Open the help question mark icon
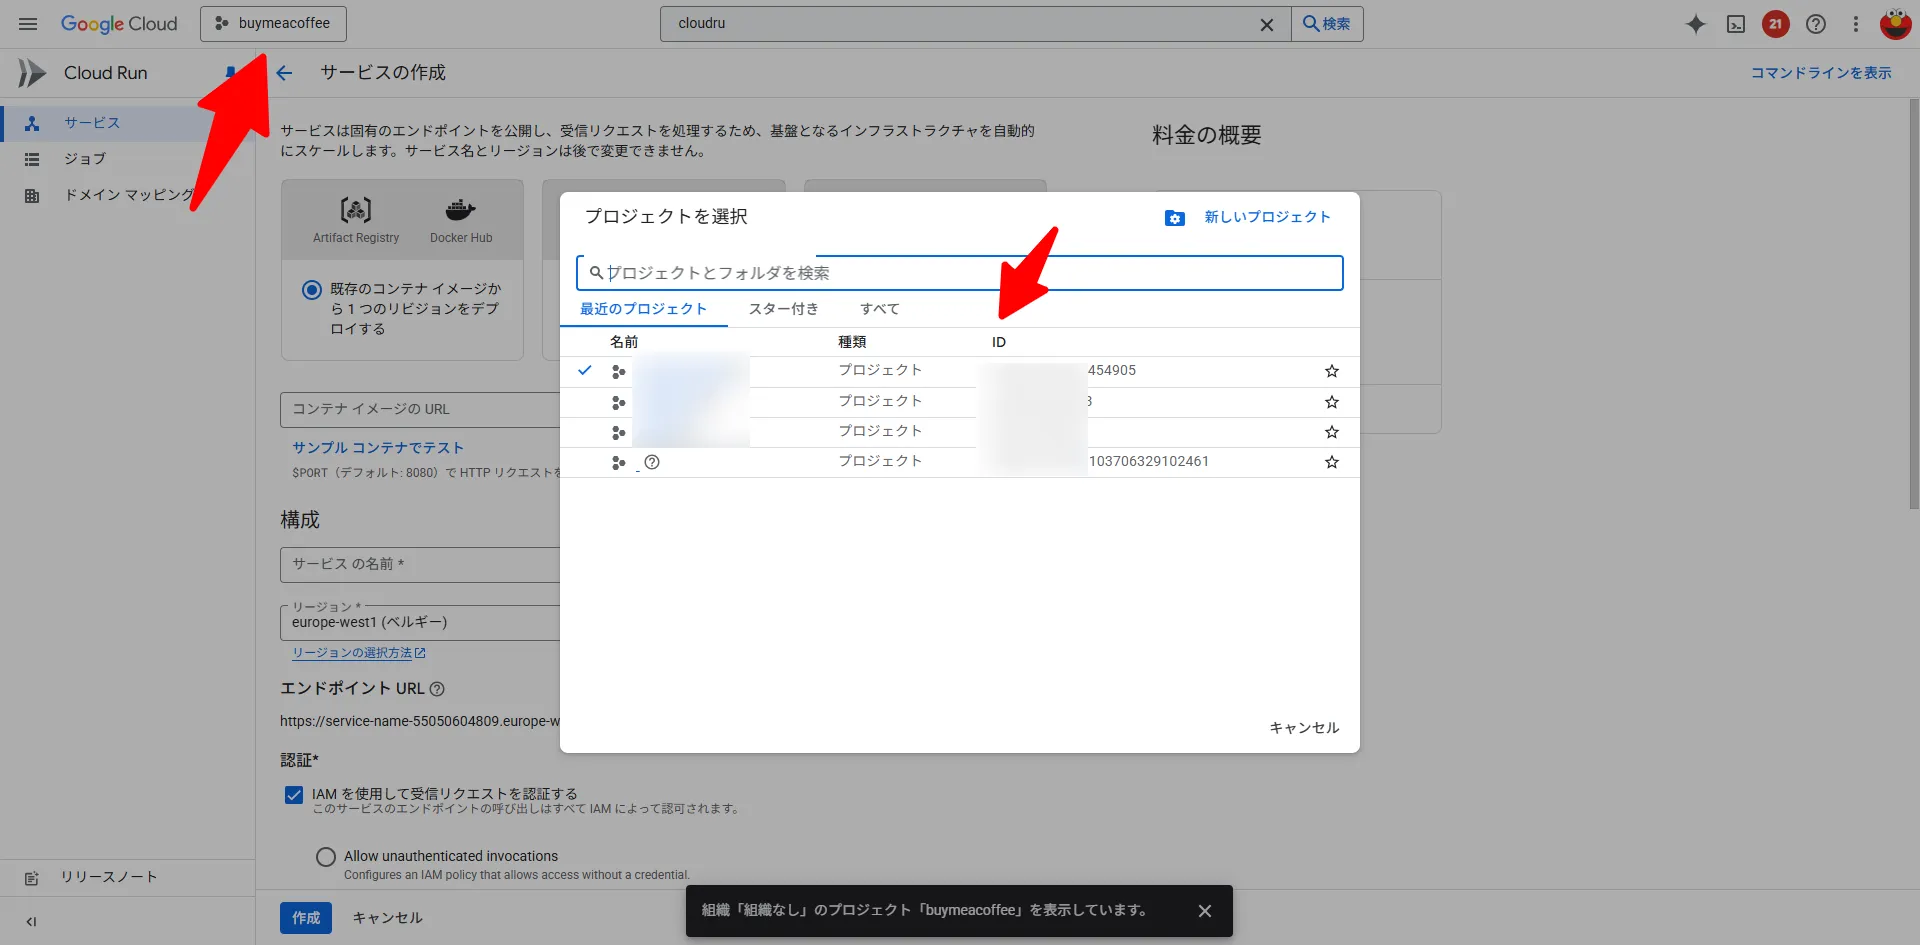This screenshot has width=1920, height=945. 1816,24
